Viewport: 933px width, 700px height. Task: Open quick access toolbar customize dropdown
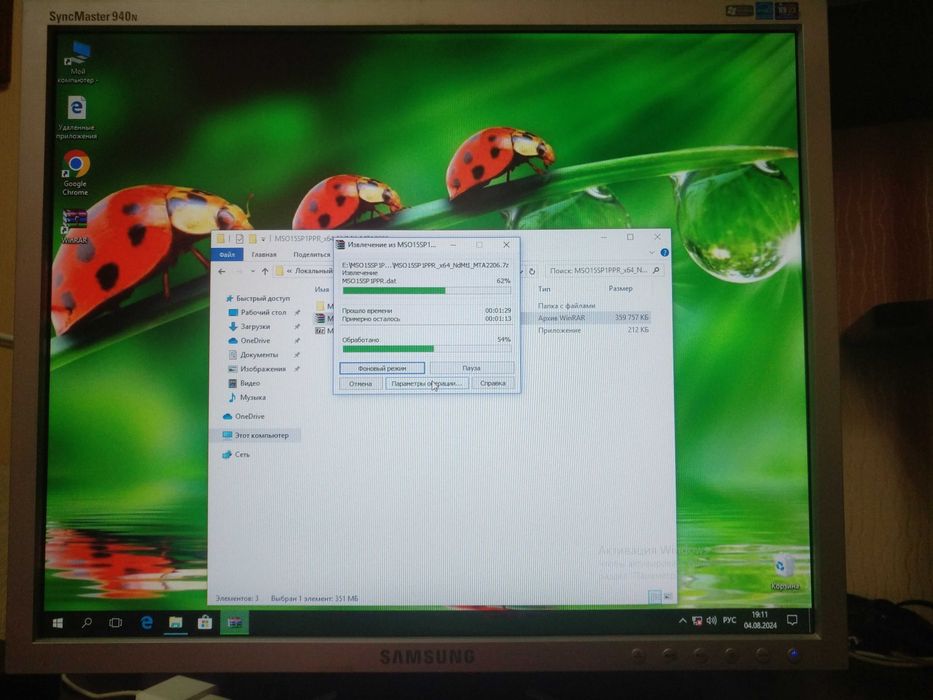(x=263, y=239)
